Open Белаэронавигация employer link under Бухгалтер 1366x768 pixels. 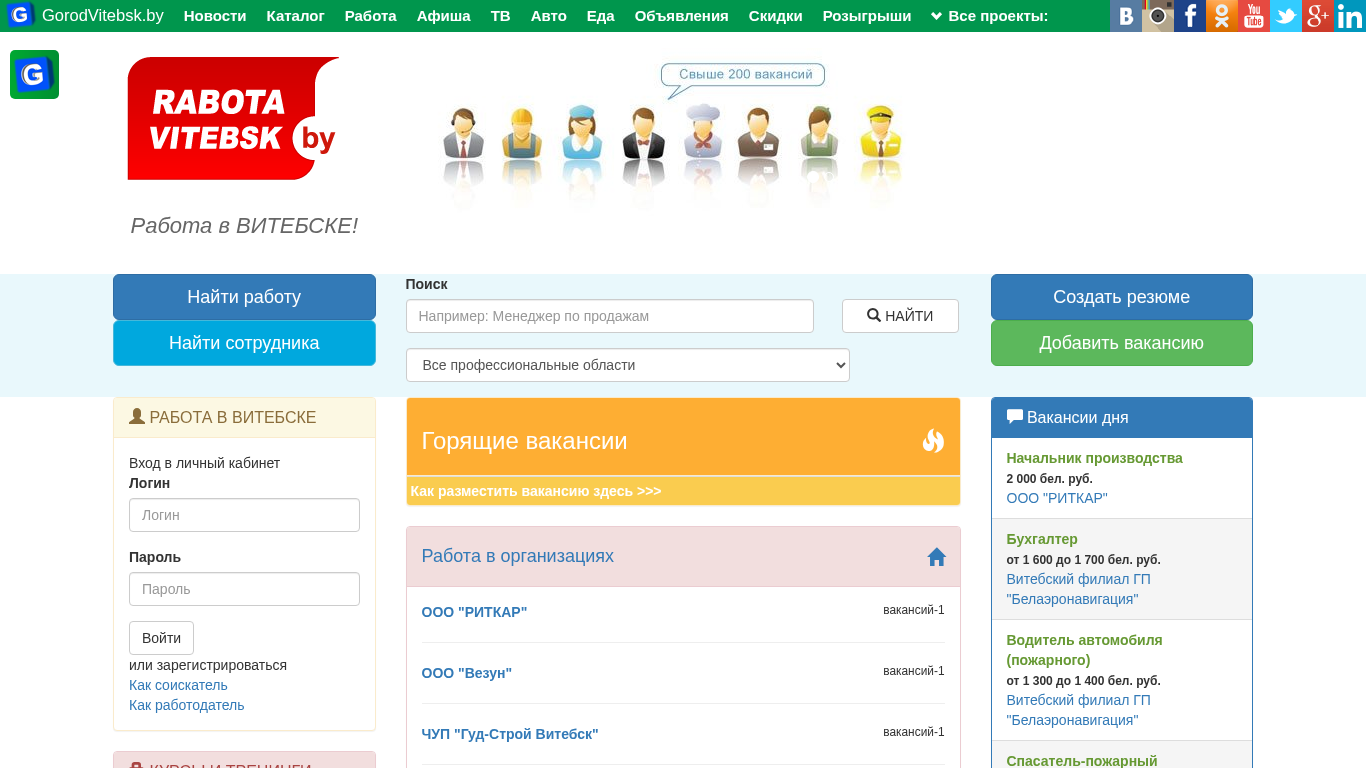pyautogui.click(x=1079, y=589)
